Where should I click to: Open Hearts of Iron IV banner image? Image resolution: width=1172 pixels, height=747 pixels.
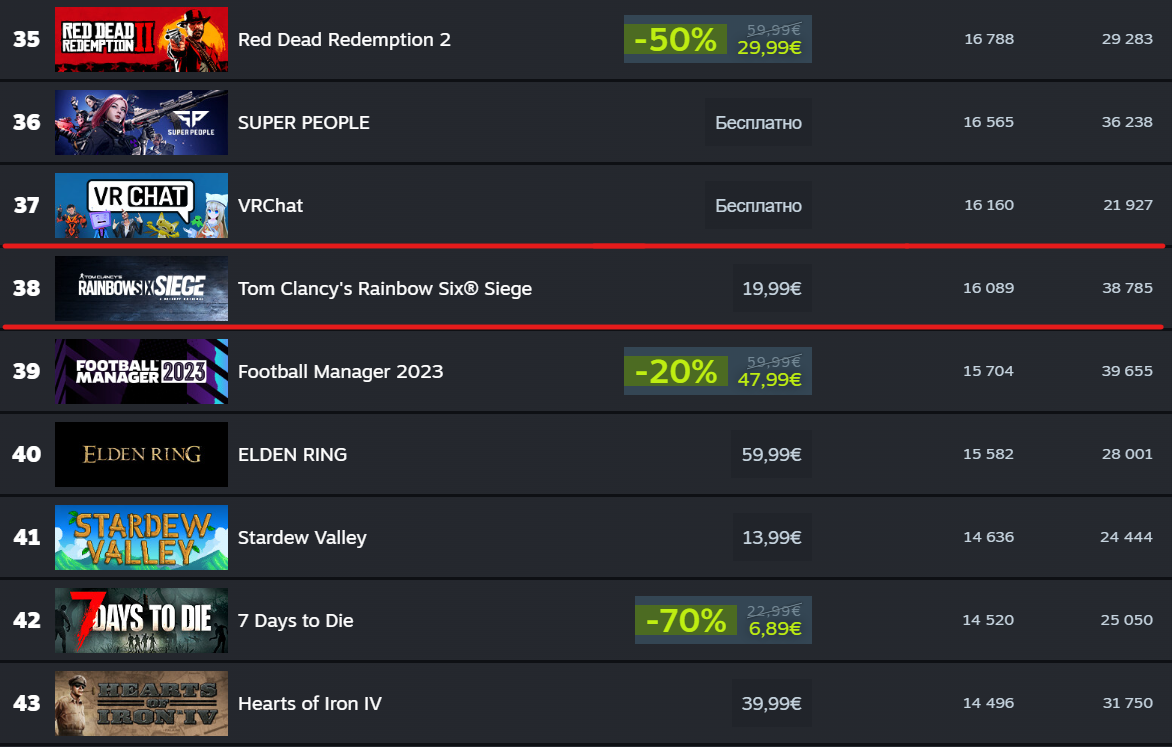(x=141, y=704)
